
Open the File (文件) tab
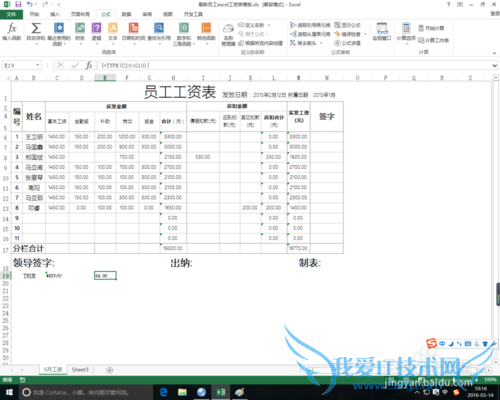(x=11, y=14)
